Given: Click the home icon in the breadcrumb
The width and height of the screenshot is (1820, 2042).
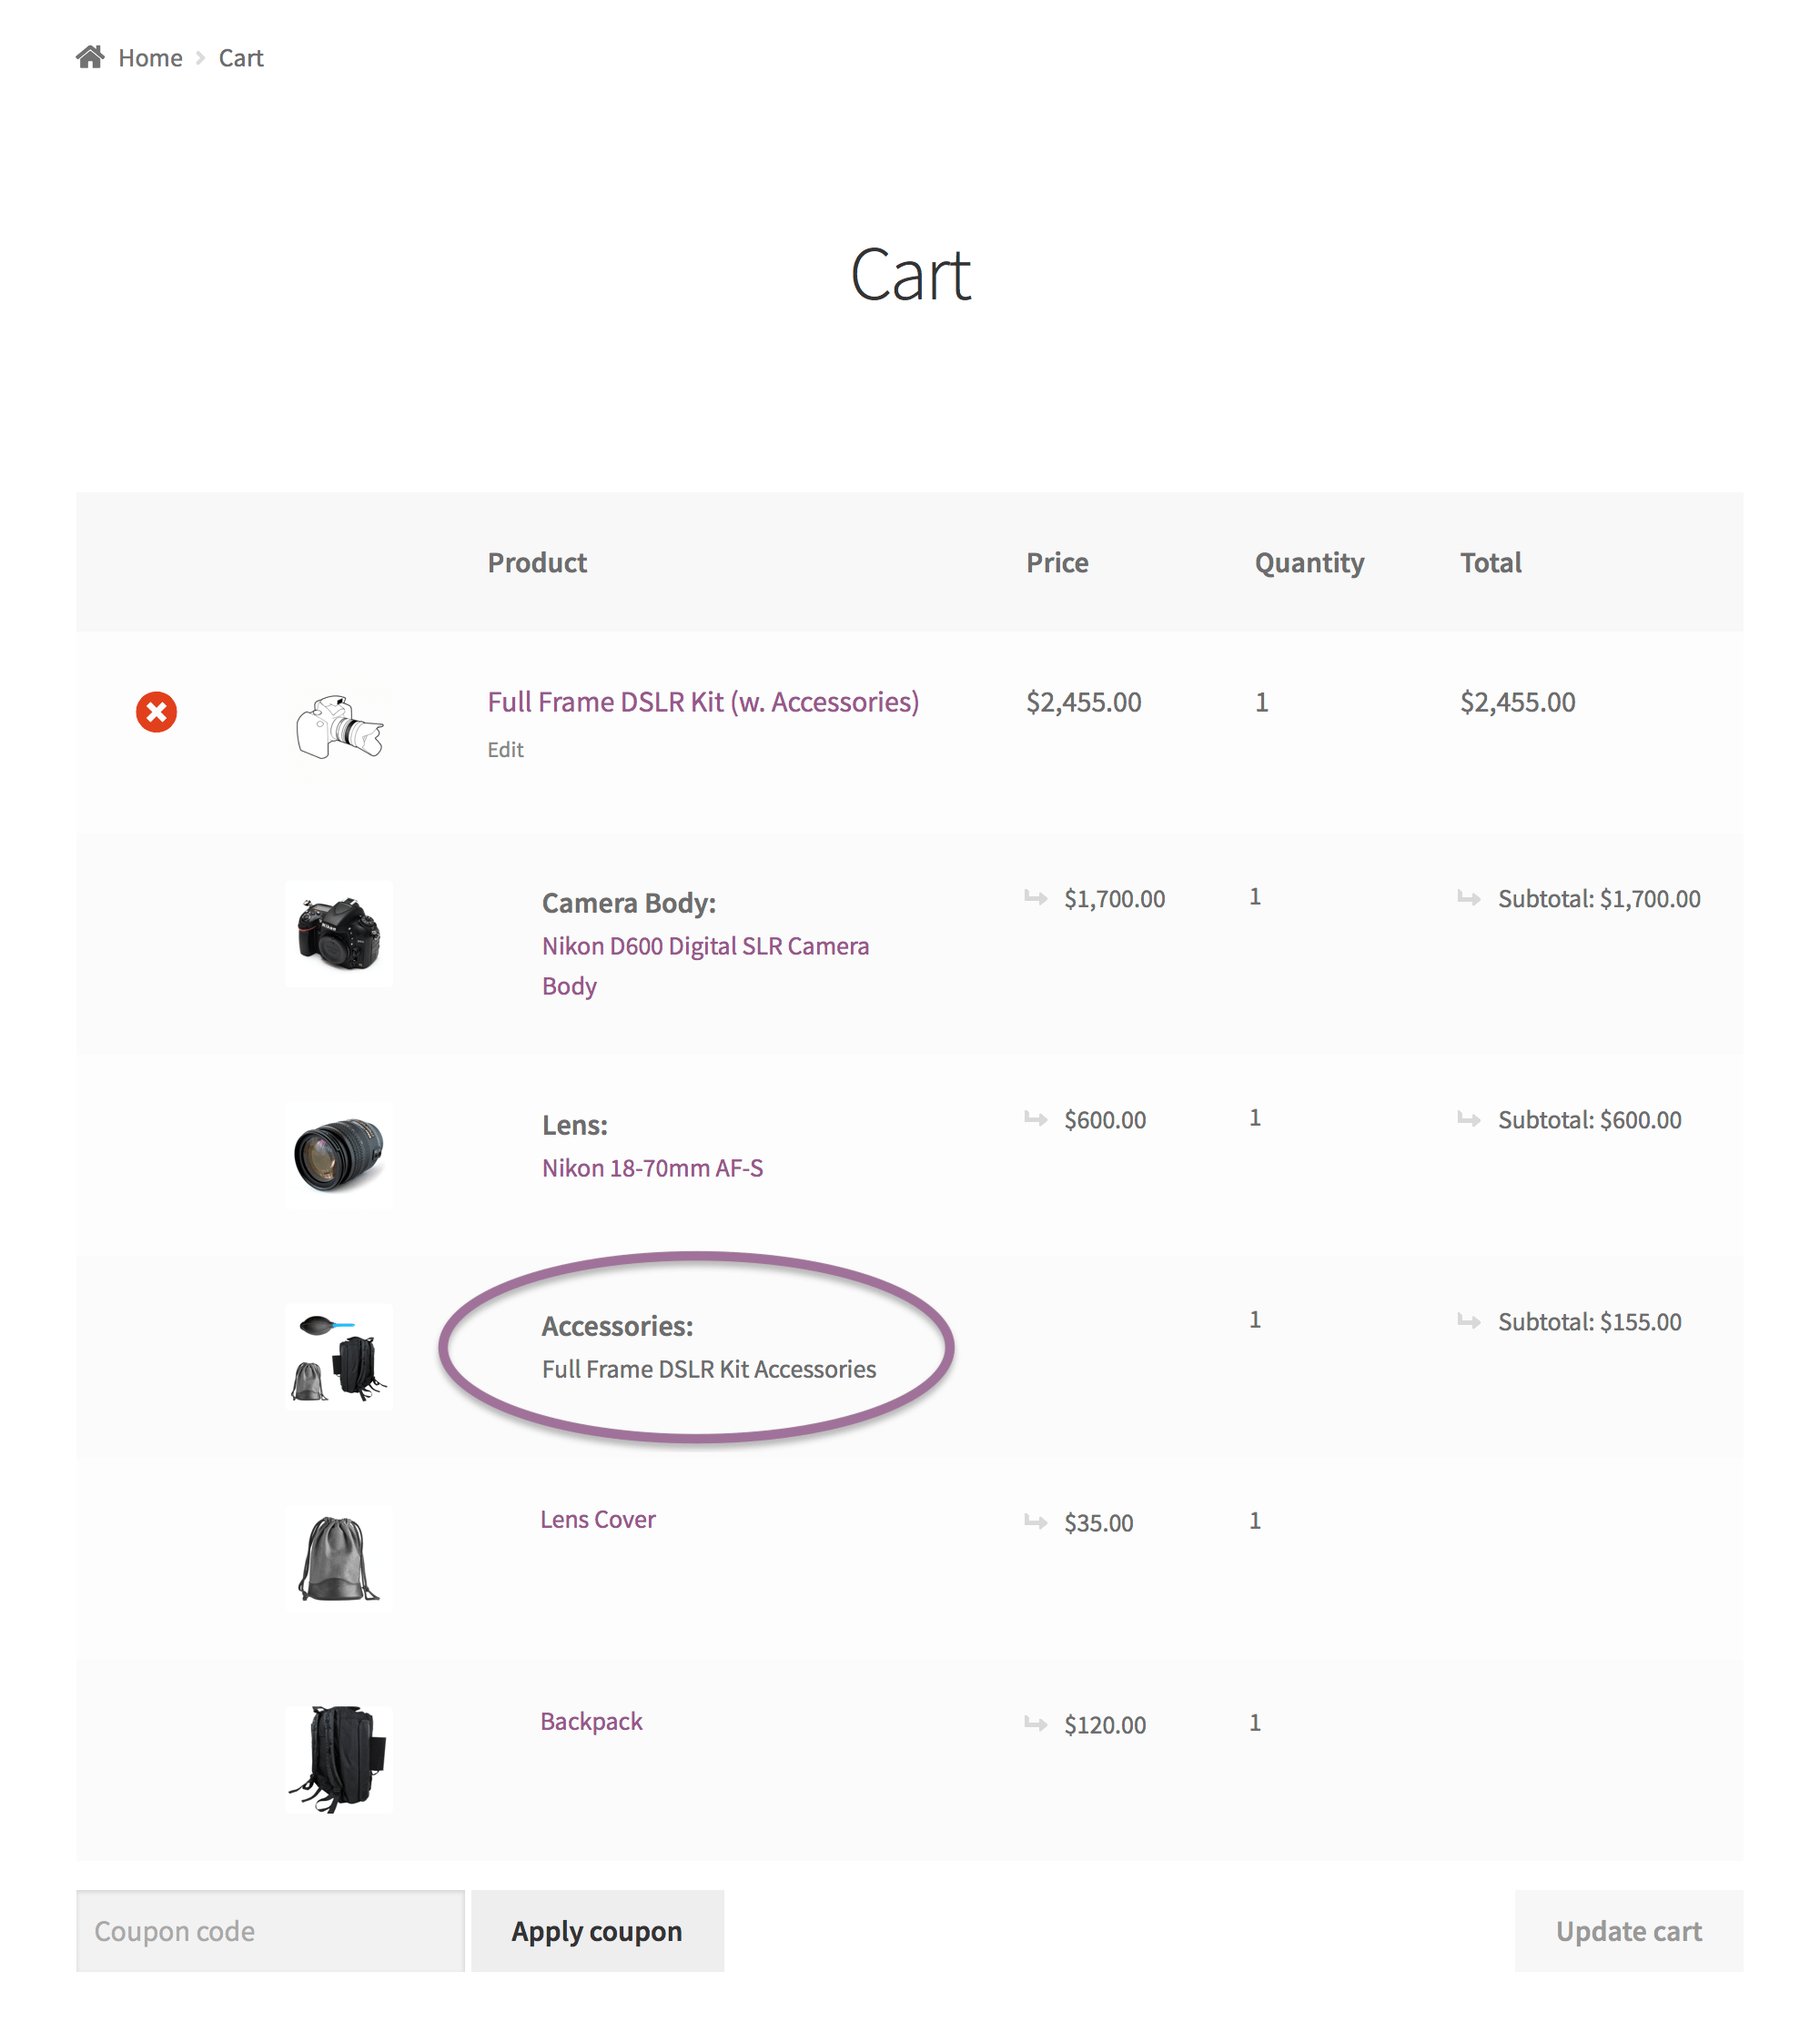Looking at the screenshot, I should pos(91,57).
